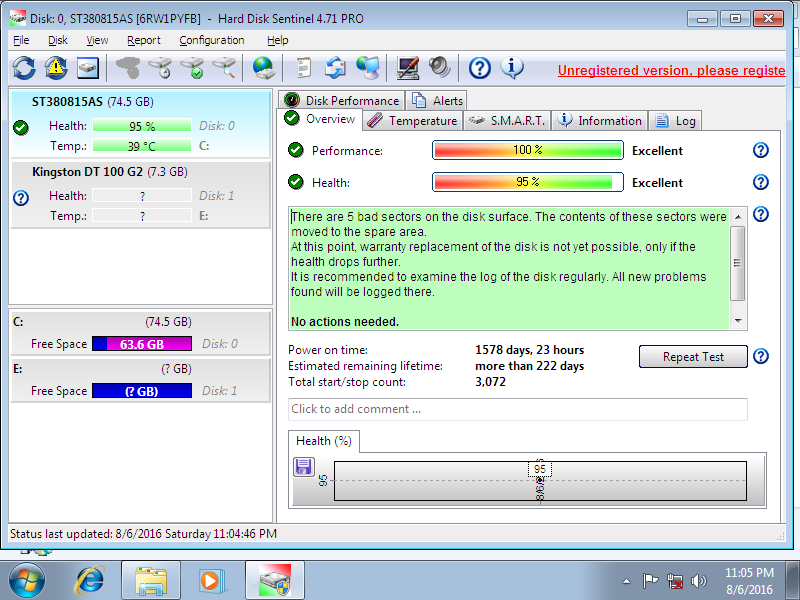
Task: Click help icon next to Health bar
Action: (761, 182)
